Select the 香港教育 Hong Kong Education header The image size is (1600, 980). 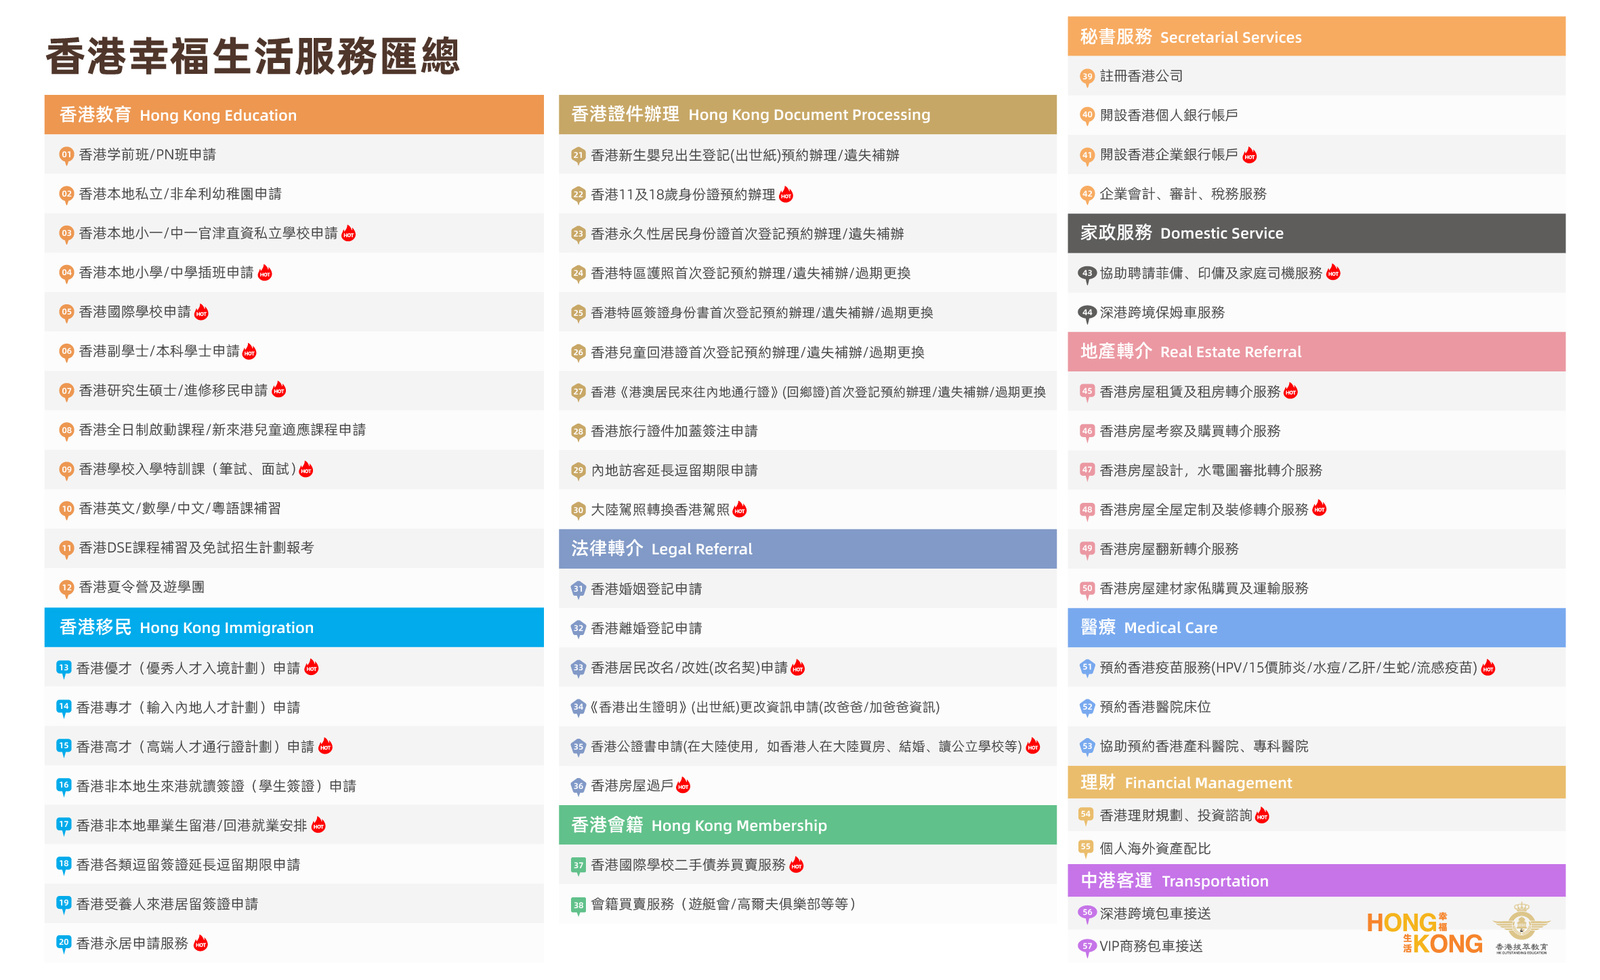294,115
